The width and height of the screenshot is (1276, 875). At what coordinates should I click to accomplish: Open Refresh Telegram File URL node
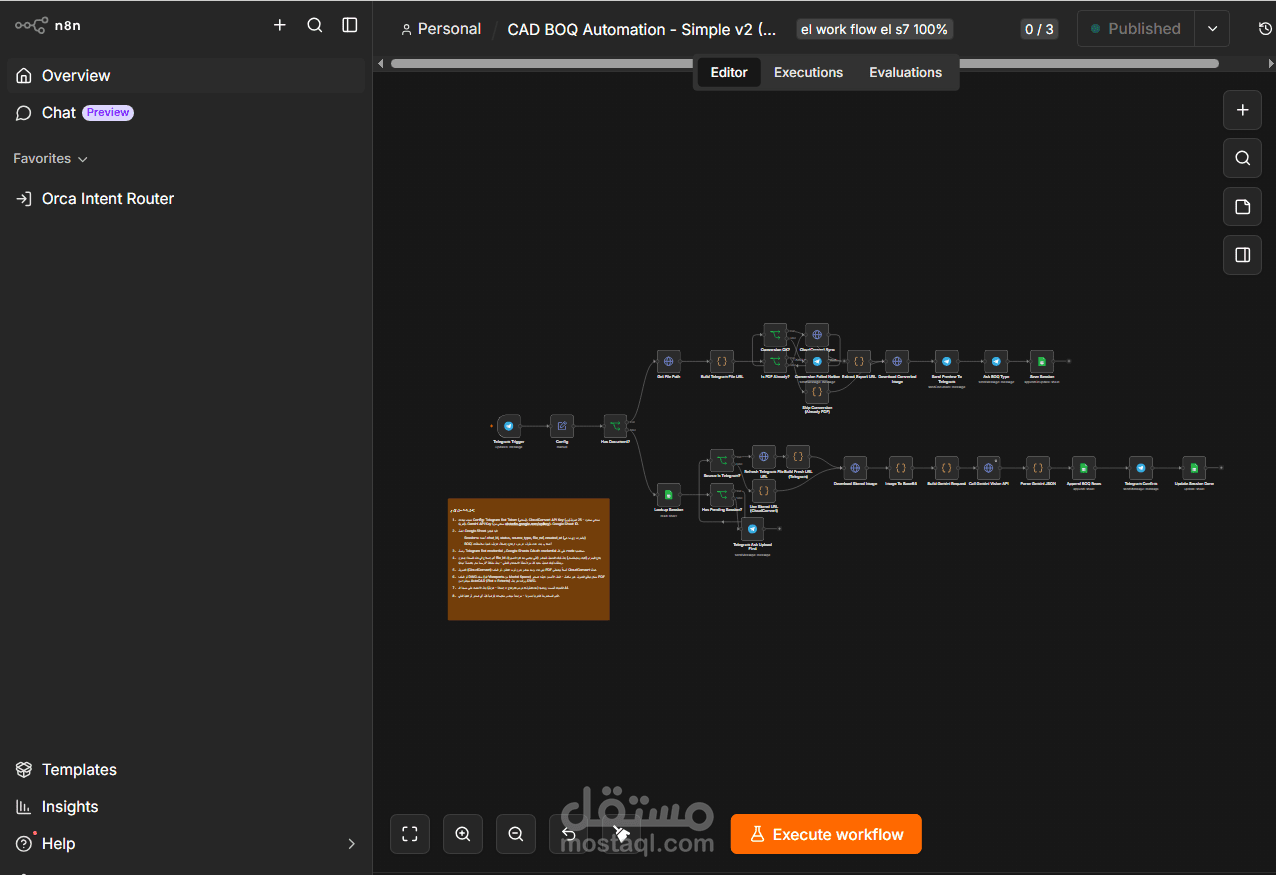[x=763, y=458]
